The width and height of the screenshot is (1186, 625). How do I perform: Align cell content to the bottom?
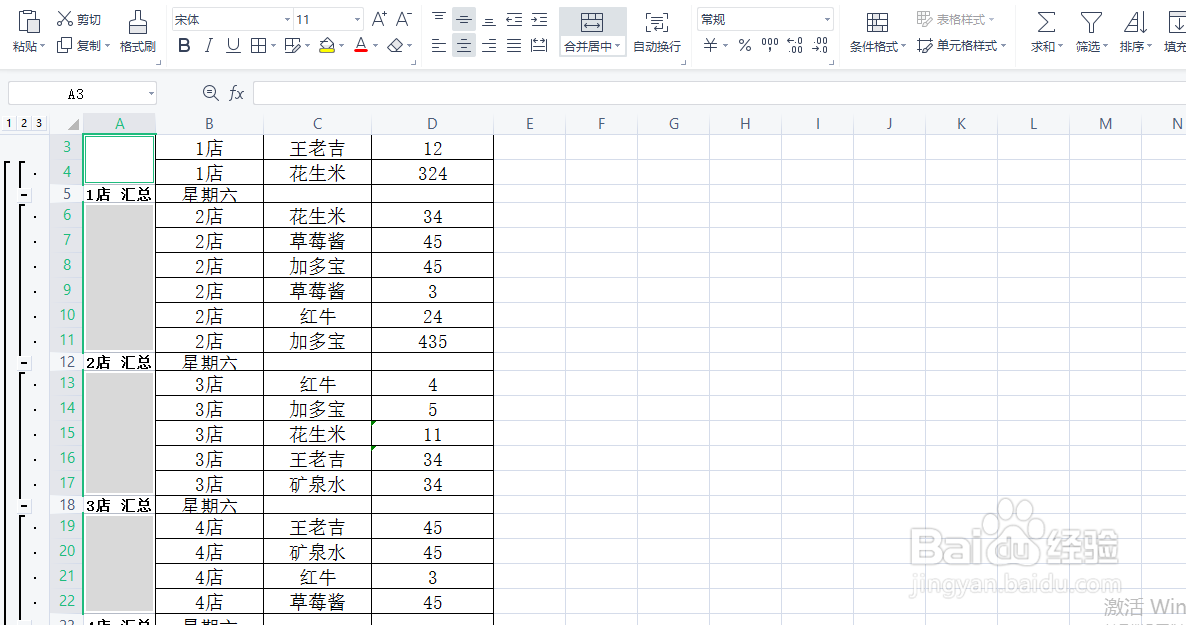point(489,19)
